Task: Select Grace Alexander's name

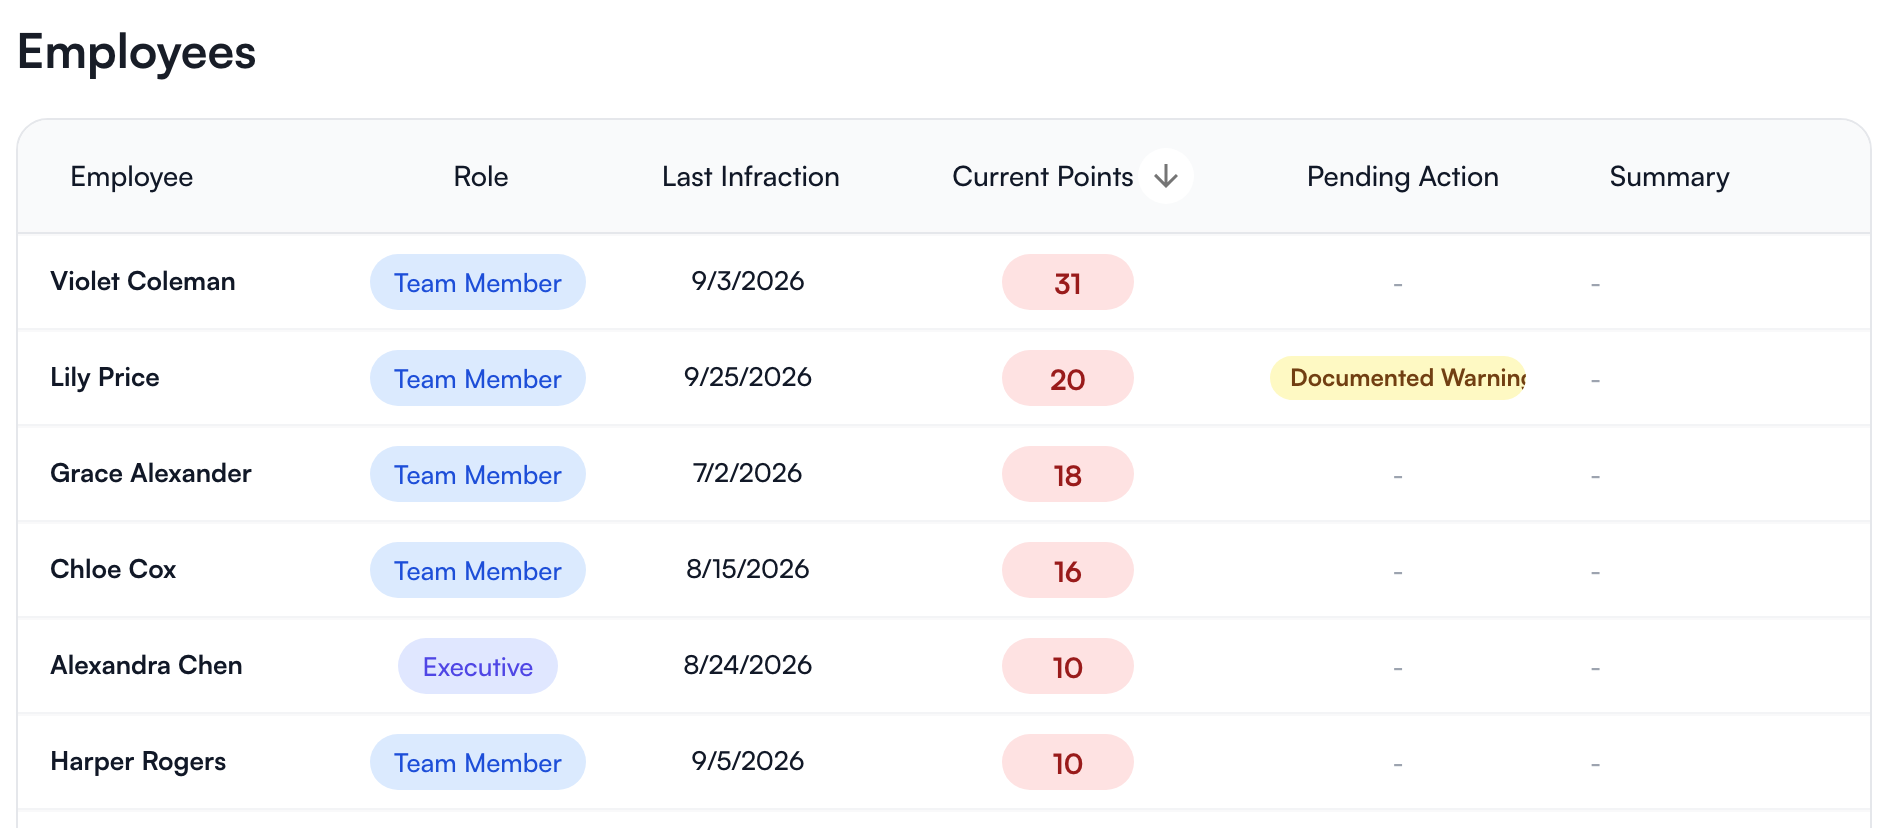Action: pyautogui.click(x=151, y=473)
